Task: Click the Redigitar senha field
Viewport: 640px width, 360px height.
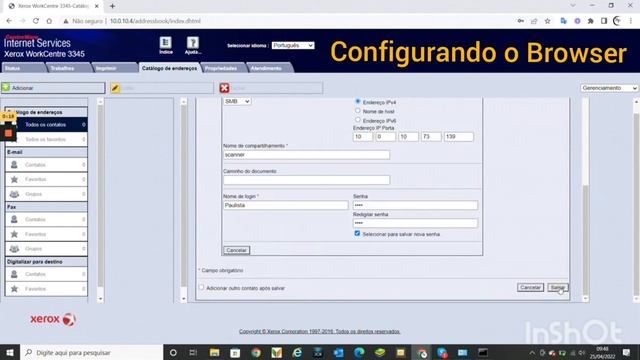Action: coord(415,223)
